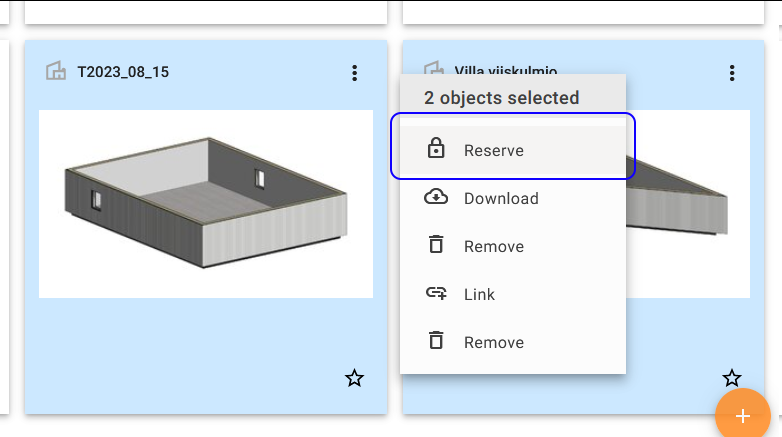This screenshot has height=437, width=782.
Task: Click the T2023_08_15 card title
Action: tap(125, 73)
